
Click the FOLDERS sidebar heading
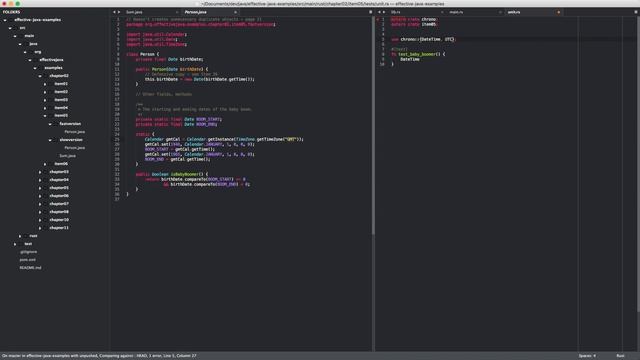tap(11, 12)
